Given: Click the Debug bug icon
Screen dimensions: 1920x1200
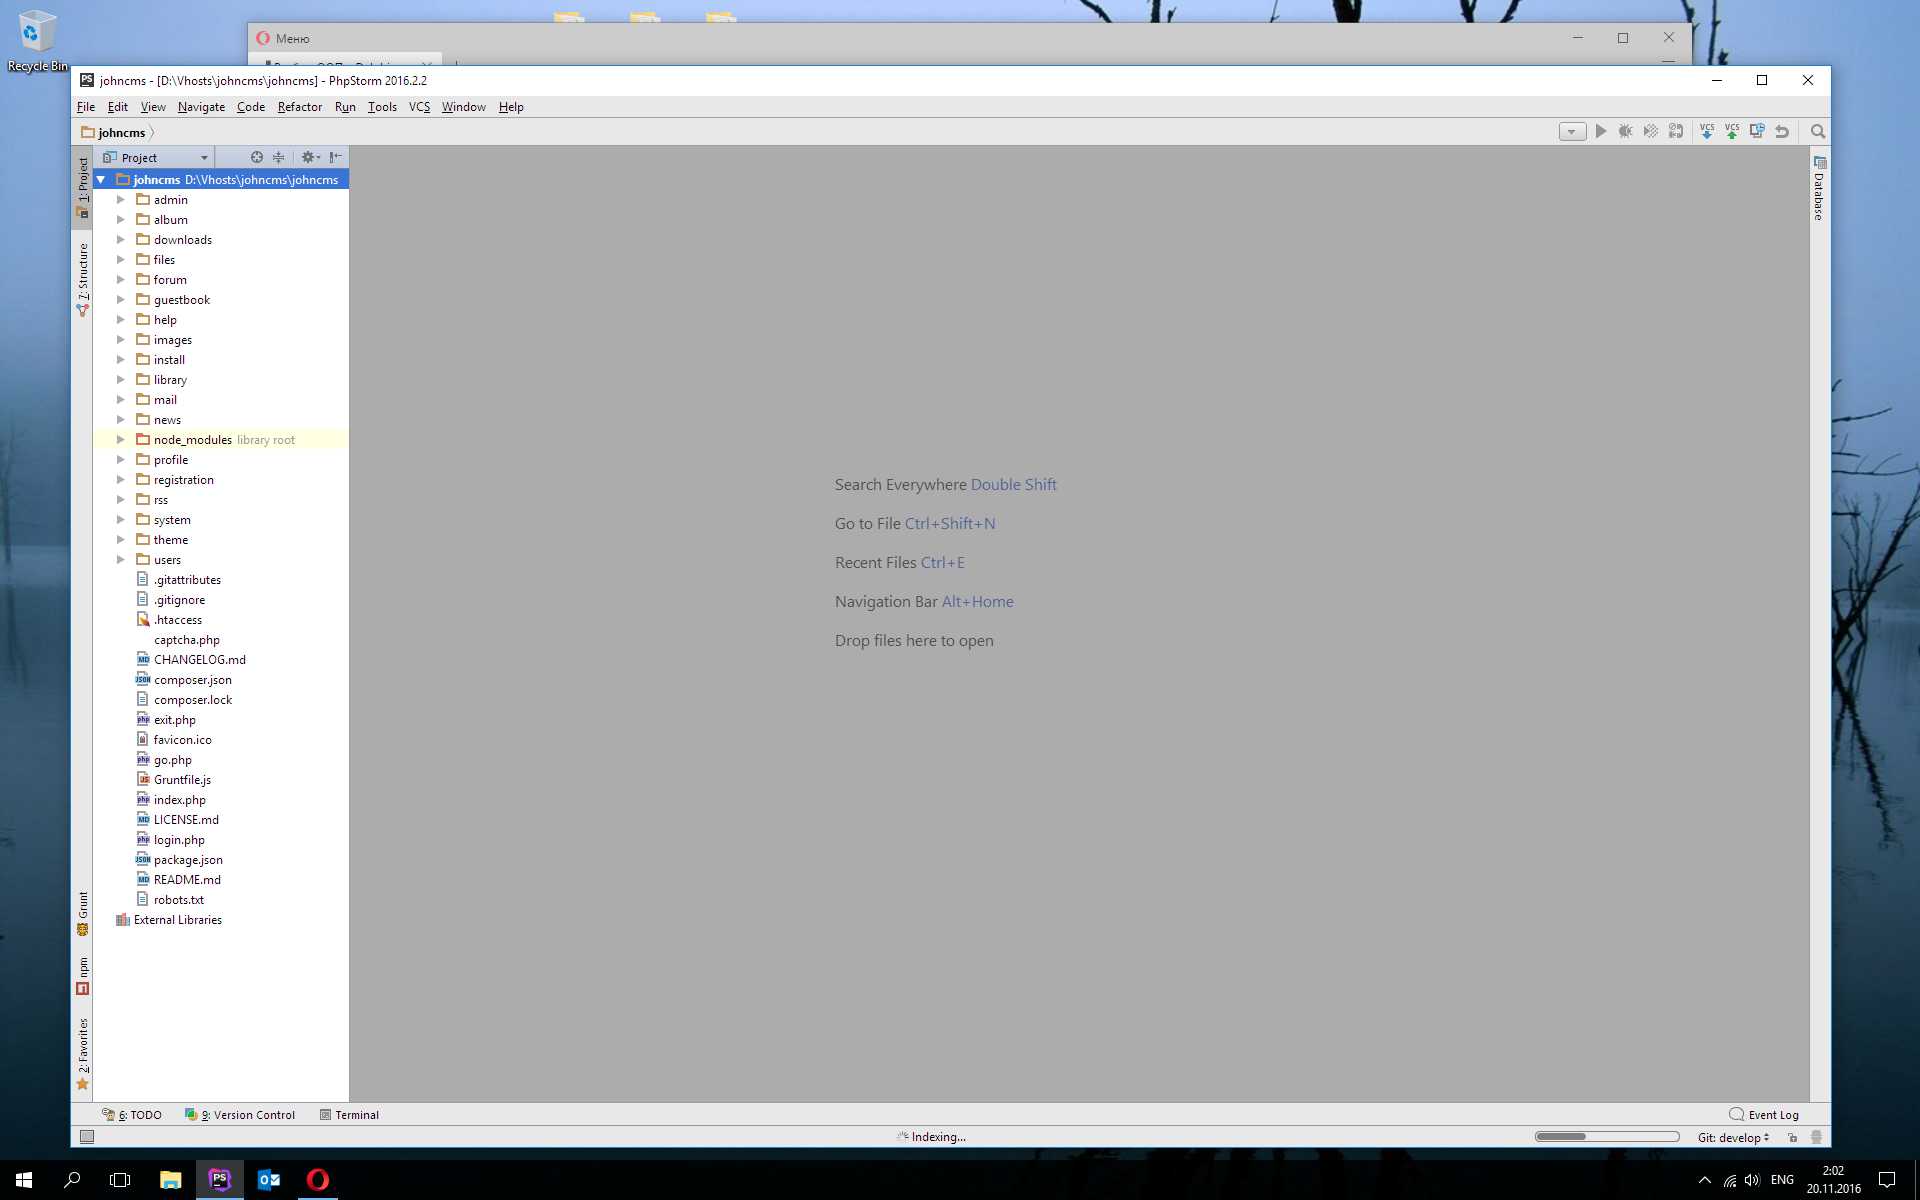Looking at the screenshot, I should [x=1625, y=131].
